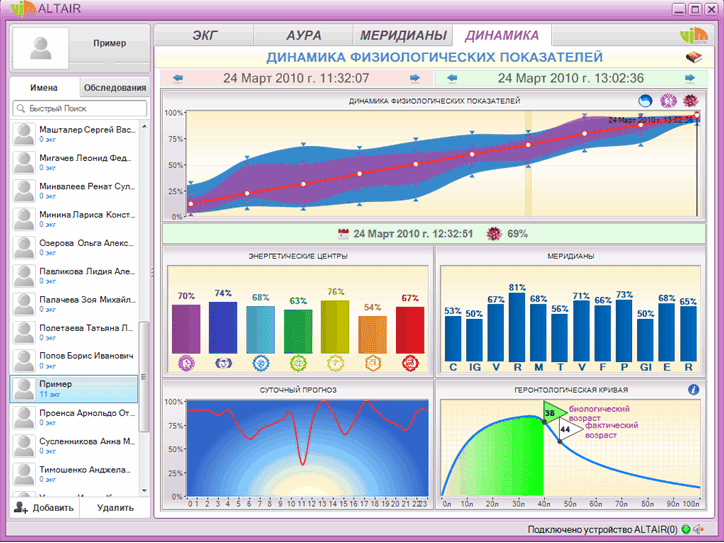Switch to the ЭКГ tab

[205, 35]
